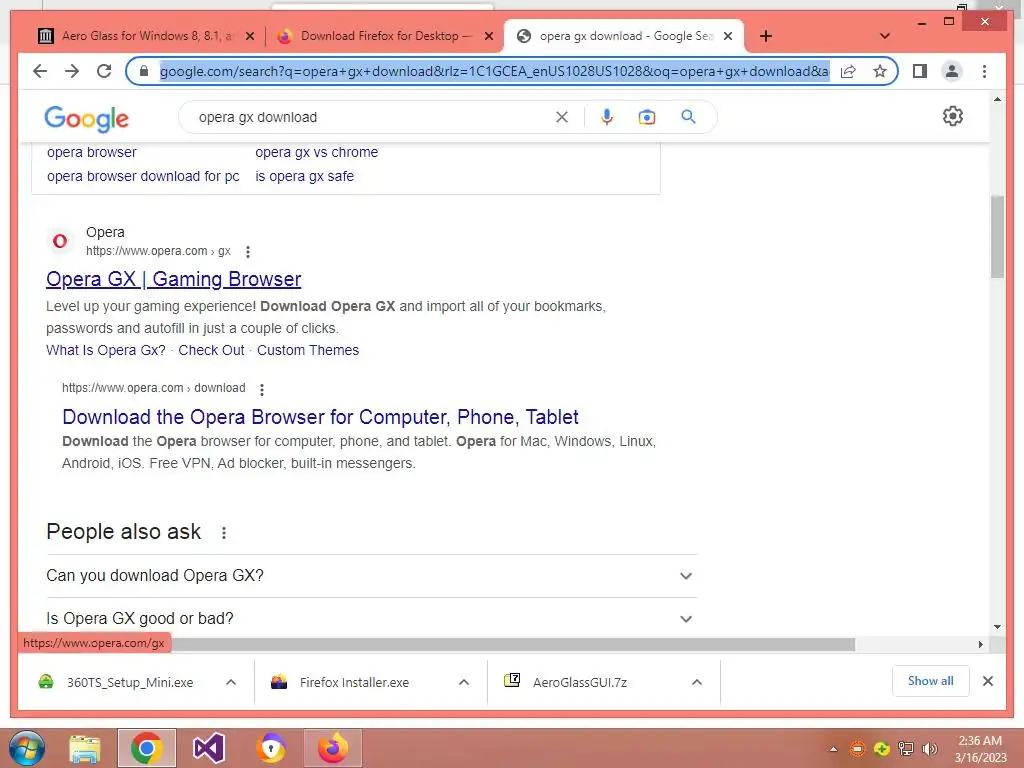Image resolution: width=1024 pixels, height=768 pixels.
Task: Click the scroll-down arrow on the page
Action: tap(997, 627)
